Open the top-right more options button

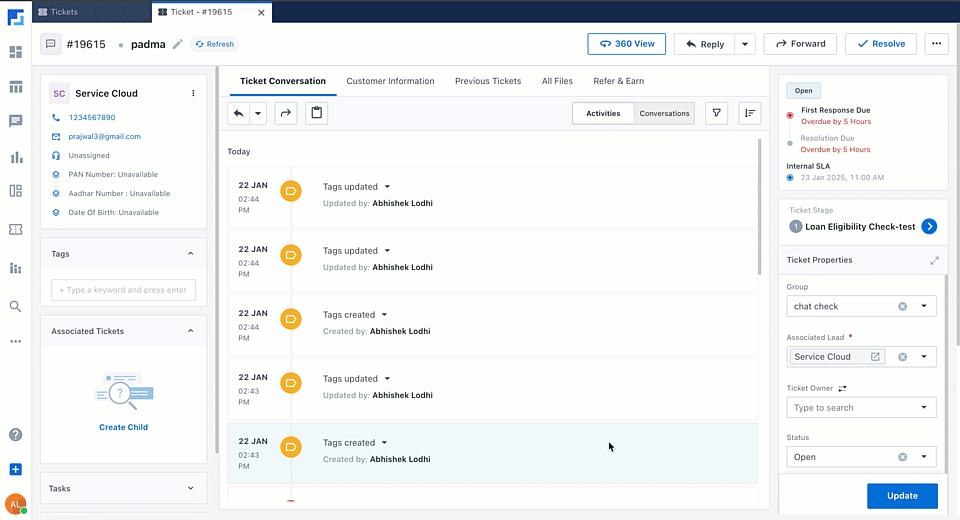[x=936, y=44]
